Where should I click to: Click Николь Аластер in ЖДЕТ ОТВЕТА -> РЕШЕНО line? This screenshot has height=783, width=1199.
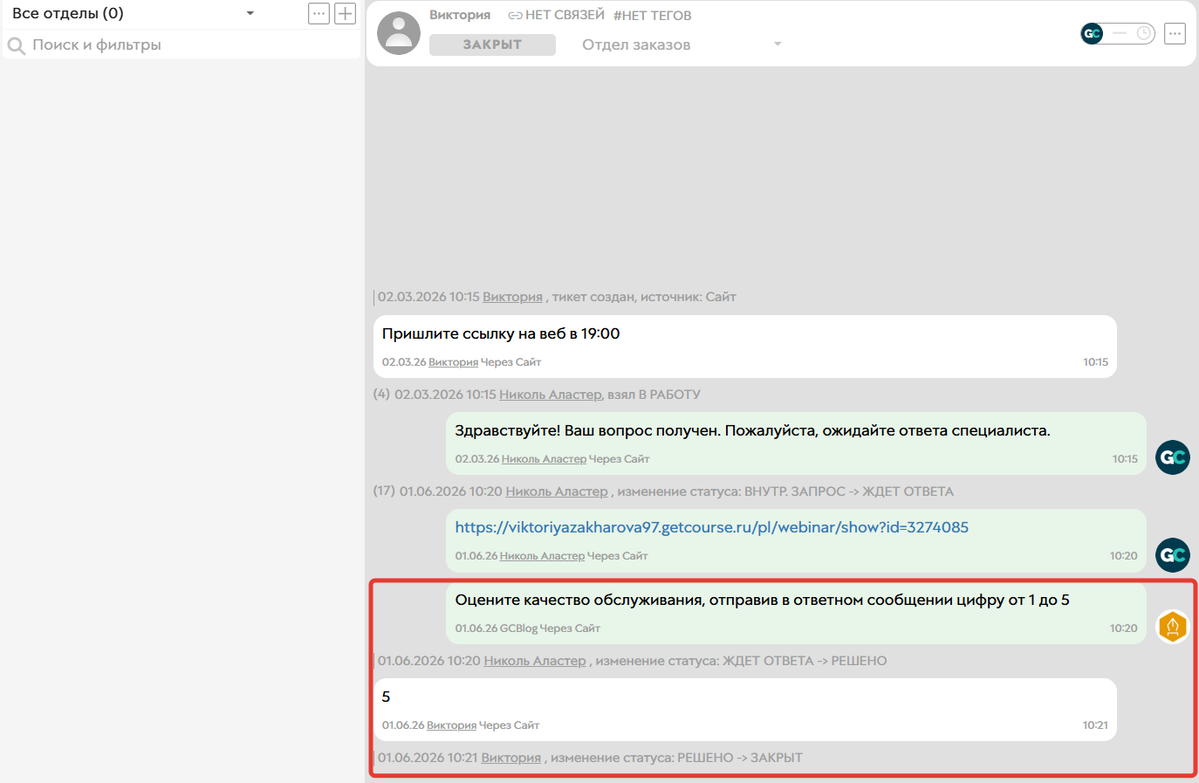535,661
